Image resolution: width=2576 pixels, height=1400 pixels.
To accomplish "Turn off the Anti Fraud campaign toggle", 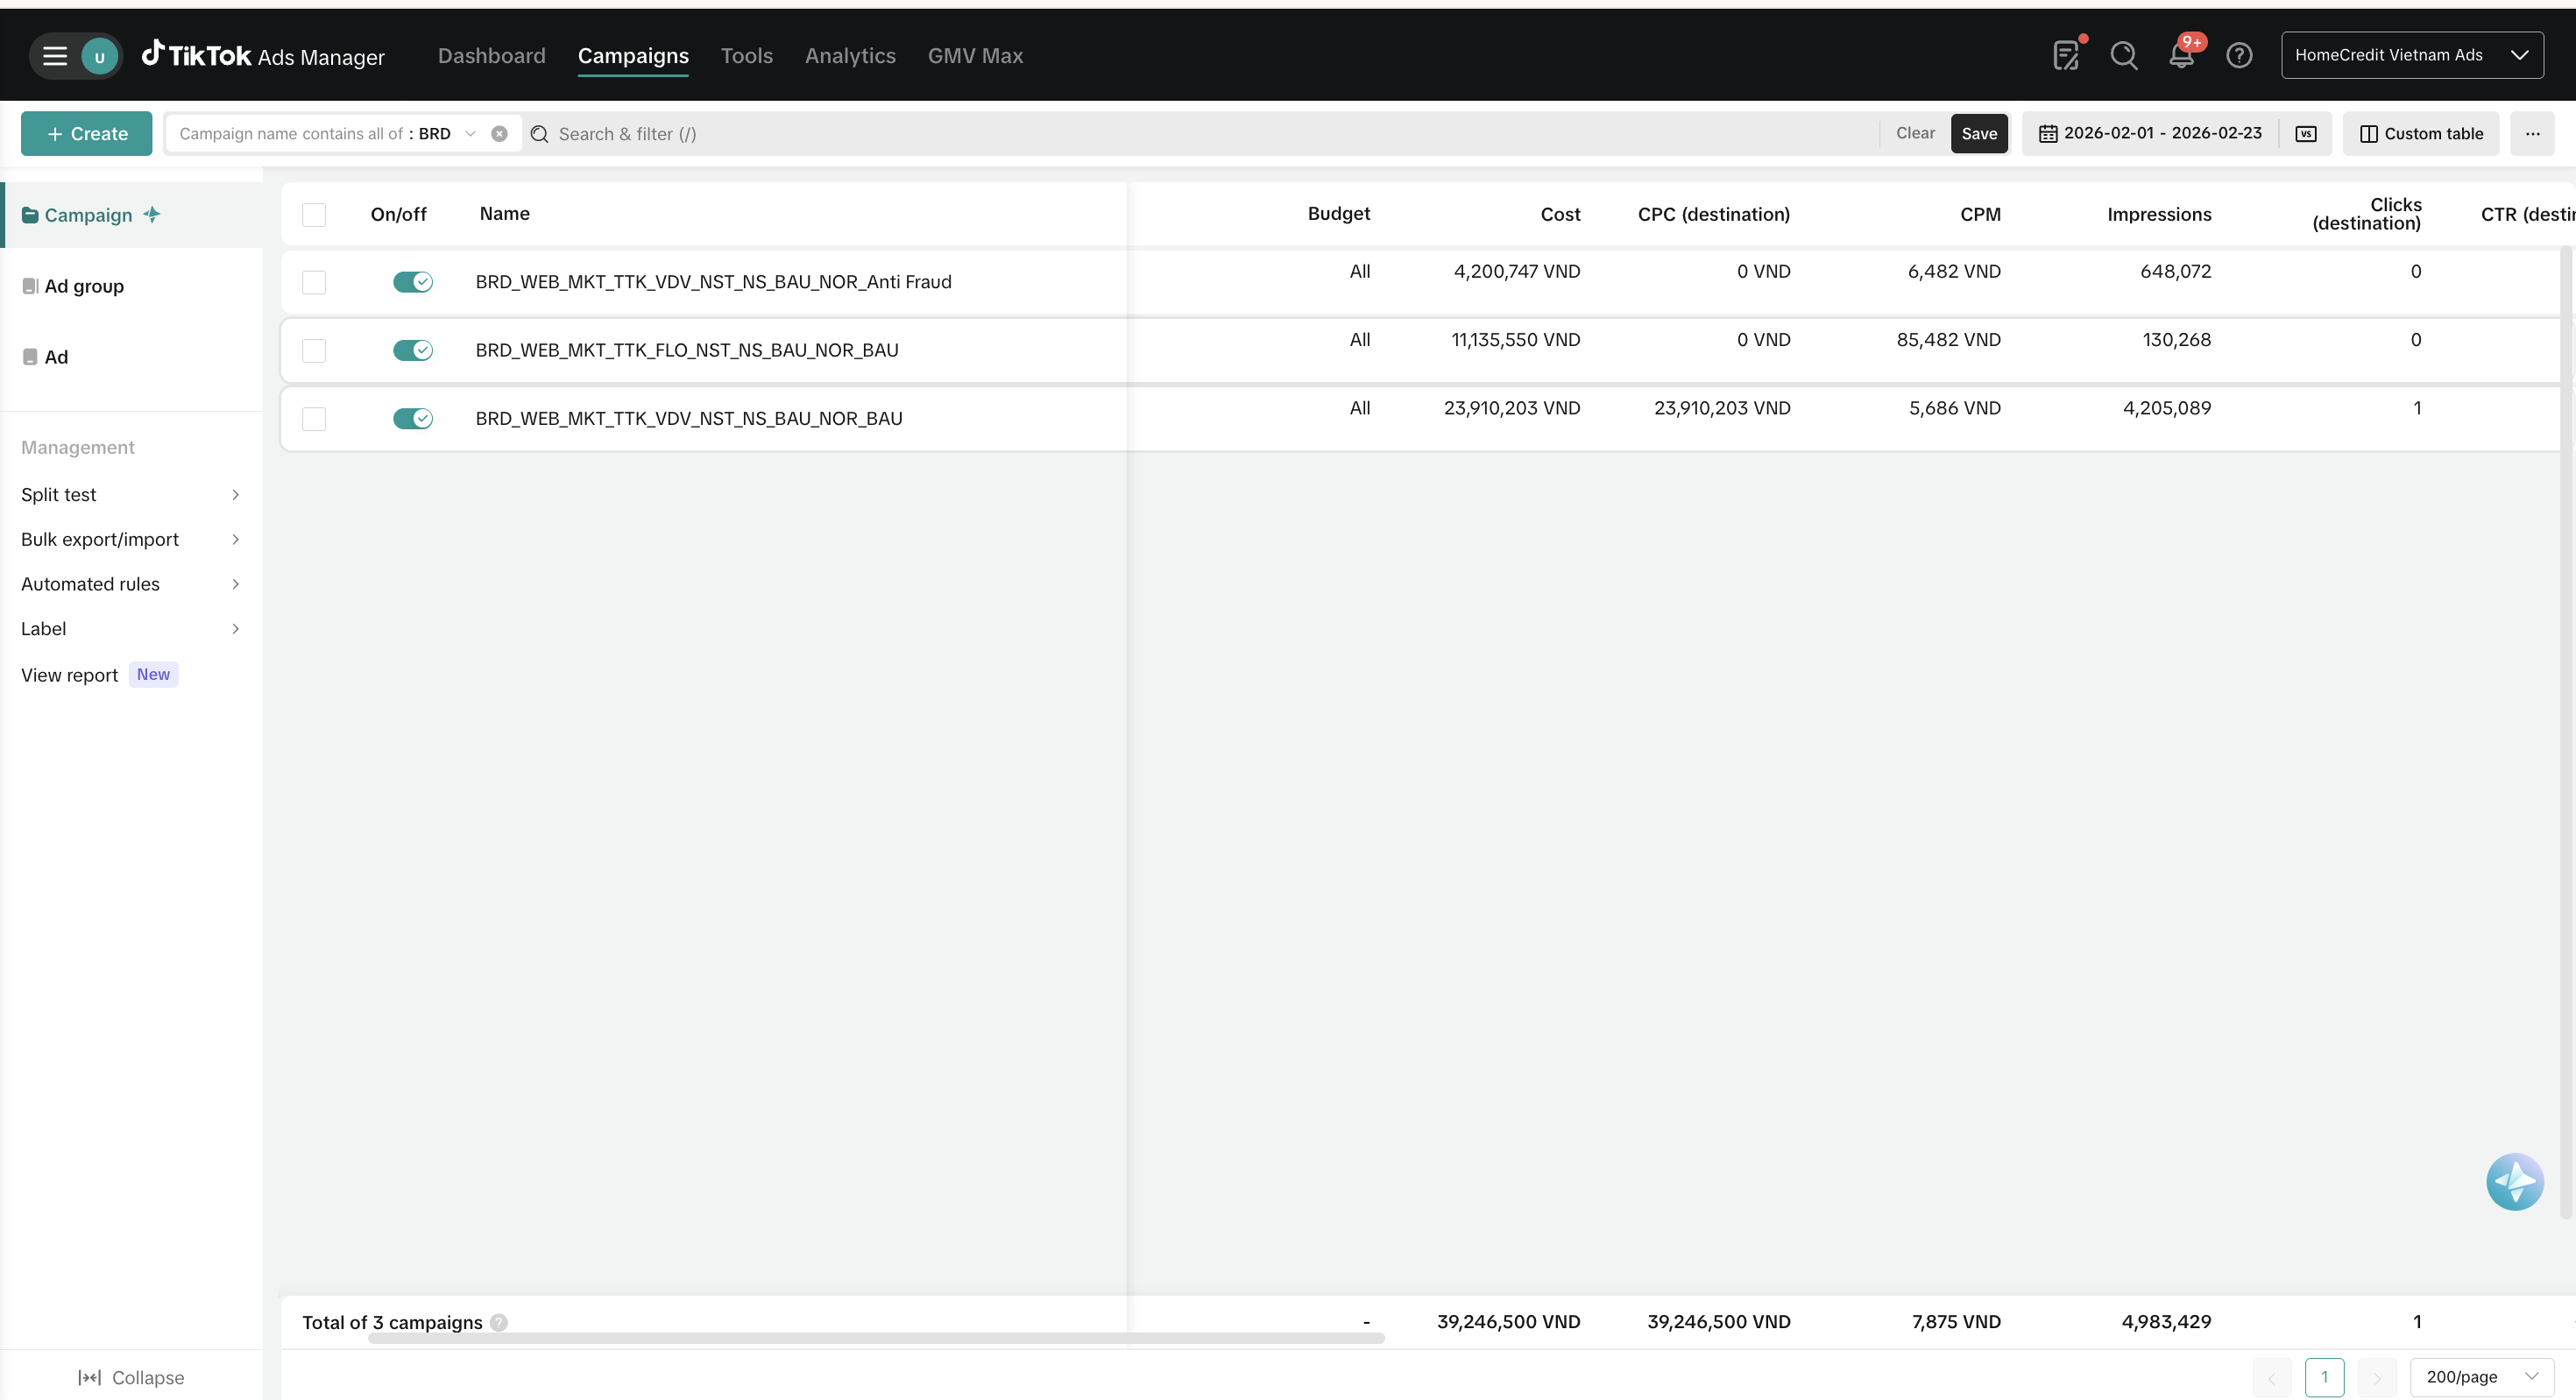I will [x=412, y=282].
